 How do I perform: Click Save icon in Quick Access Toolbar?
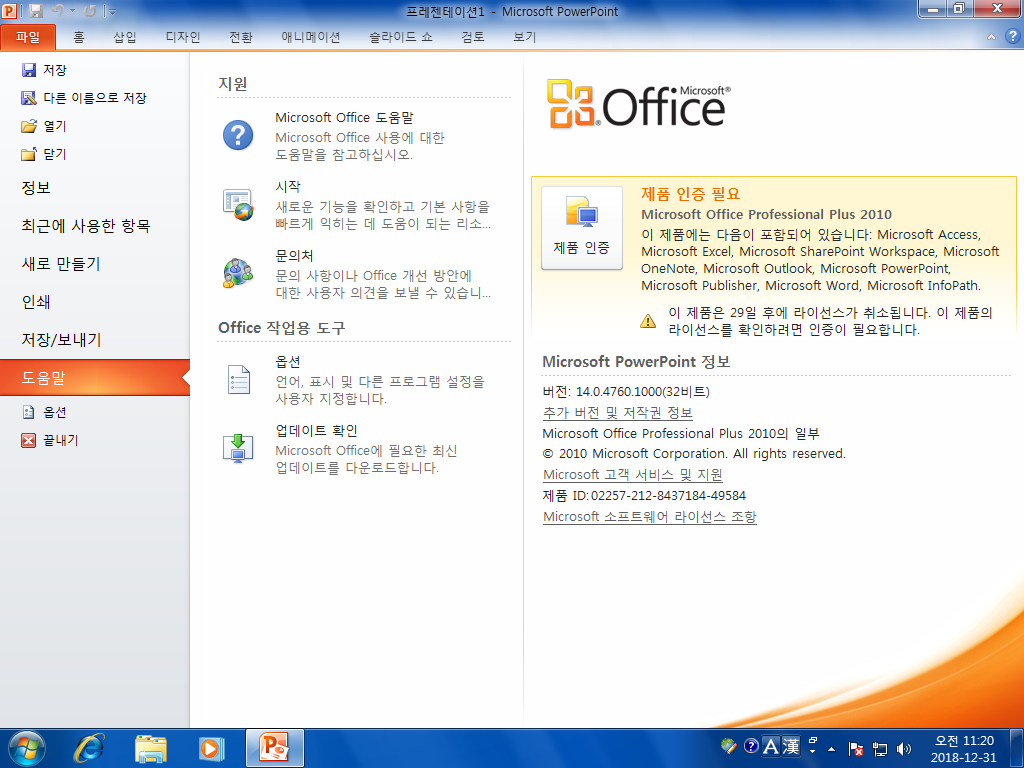pos(36,11)
